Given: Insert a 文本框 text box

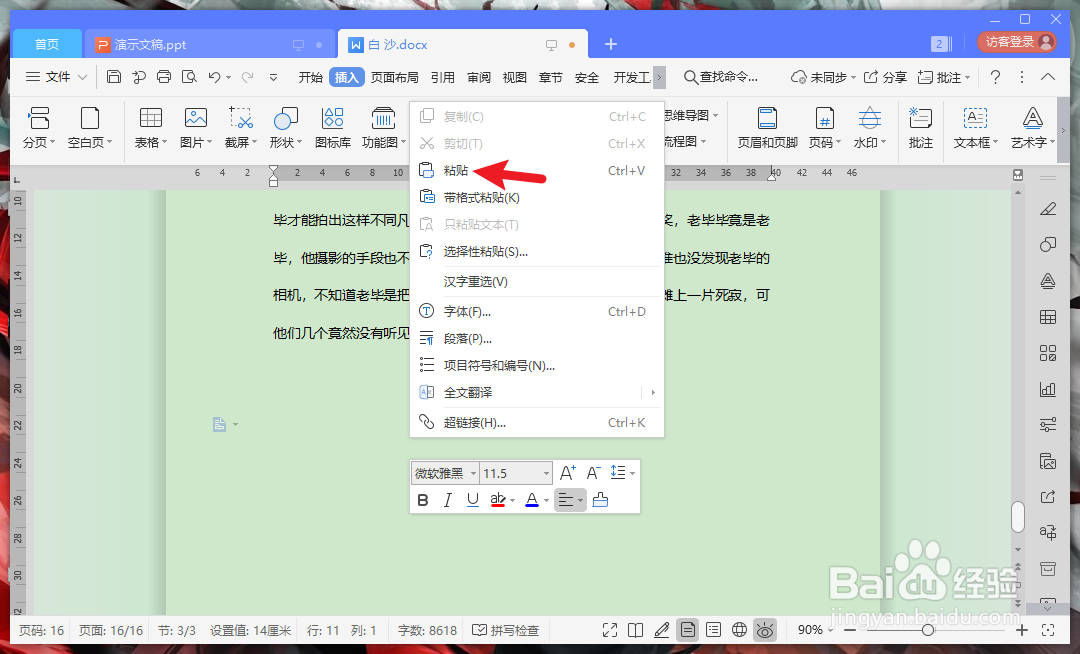Looking at the screenshot, I should 975,128.
